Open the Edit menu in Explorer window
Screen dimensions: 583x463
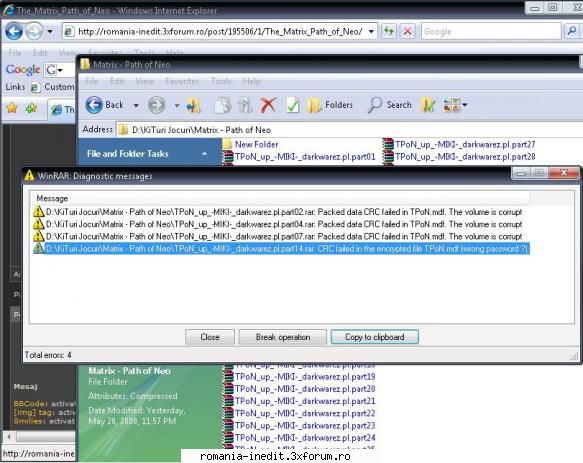pyautogui.click(x=117, y=81)
